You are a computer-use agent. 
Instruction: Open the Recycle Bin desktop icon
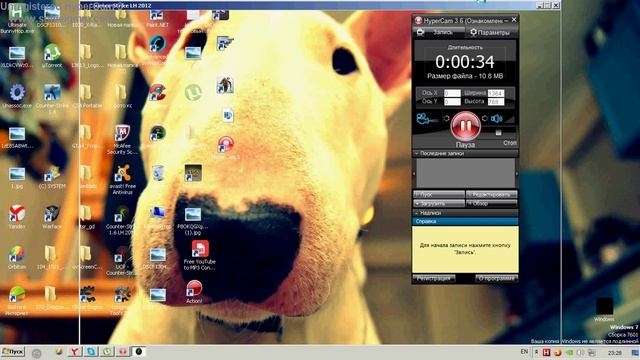158,173
